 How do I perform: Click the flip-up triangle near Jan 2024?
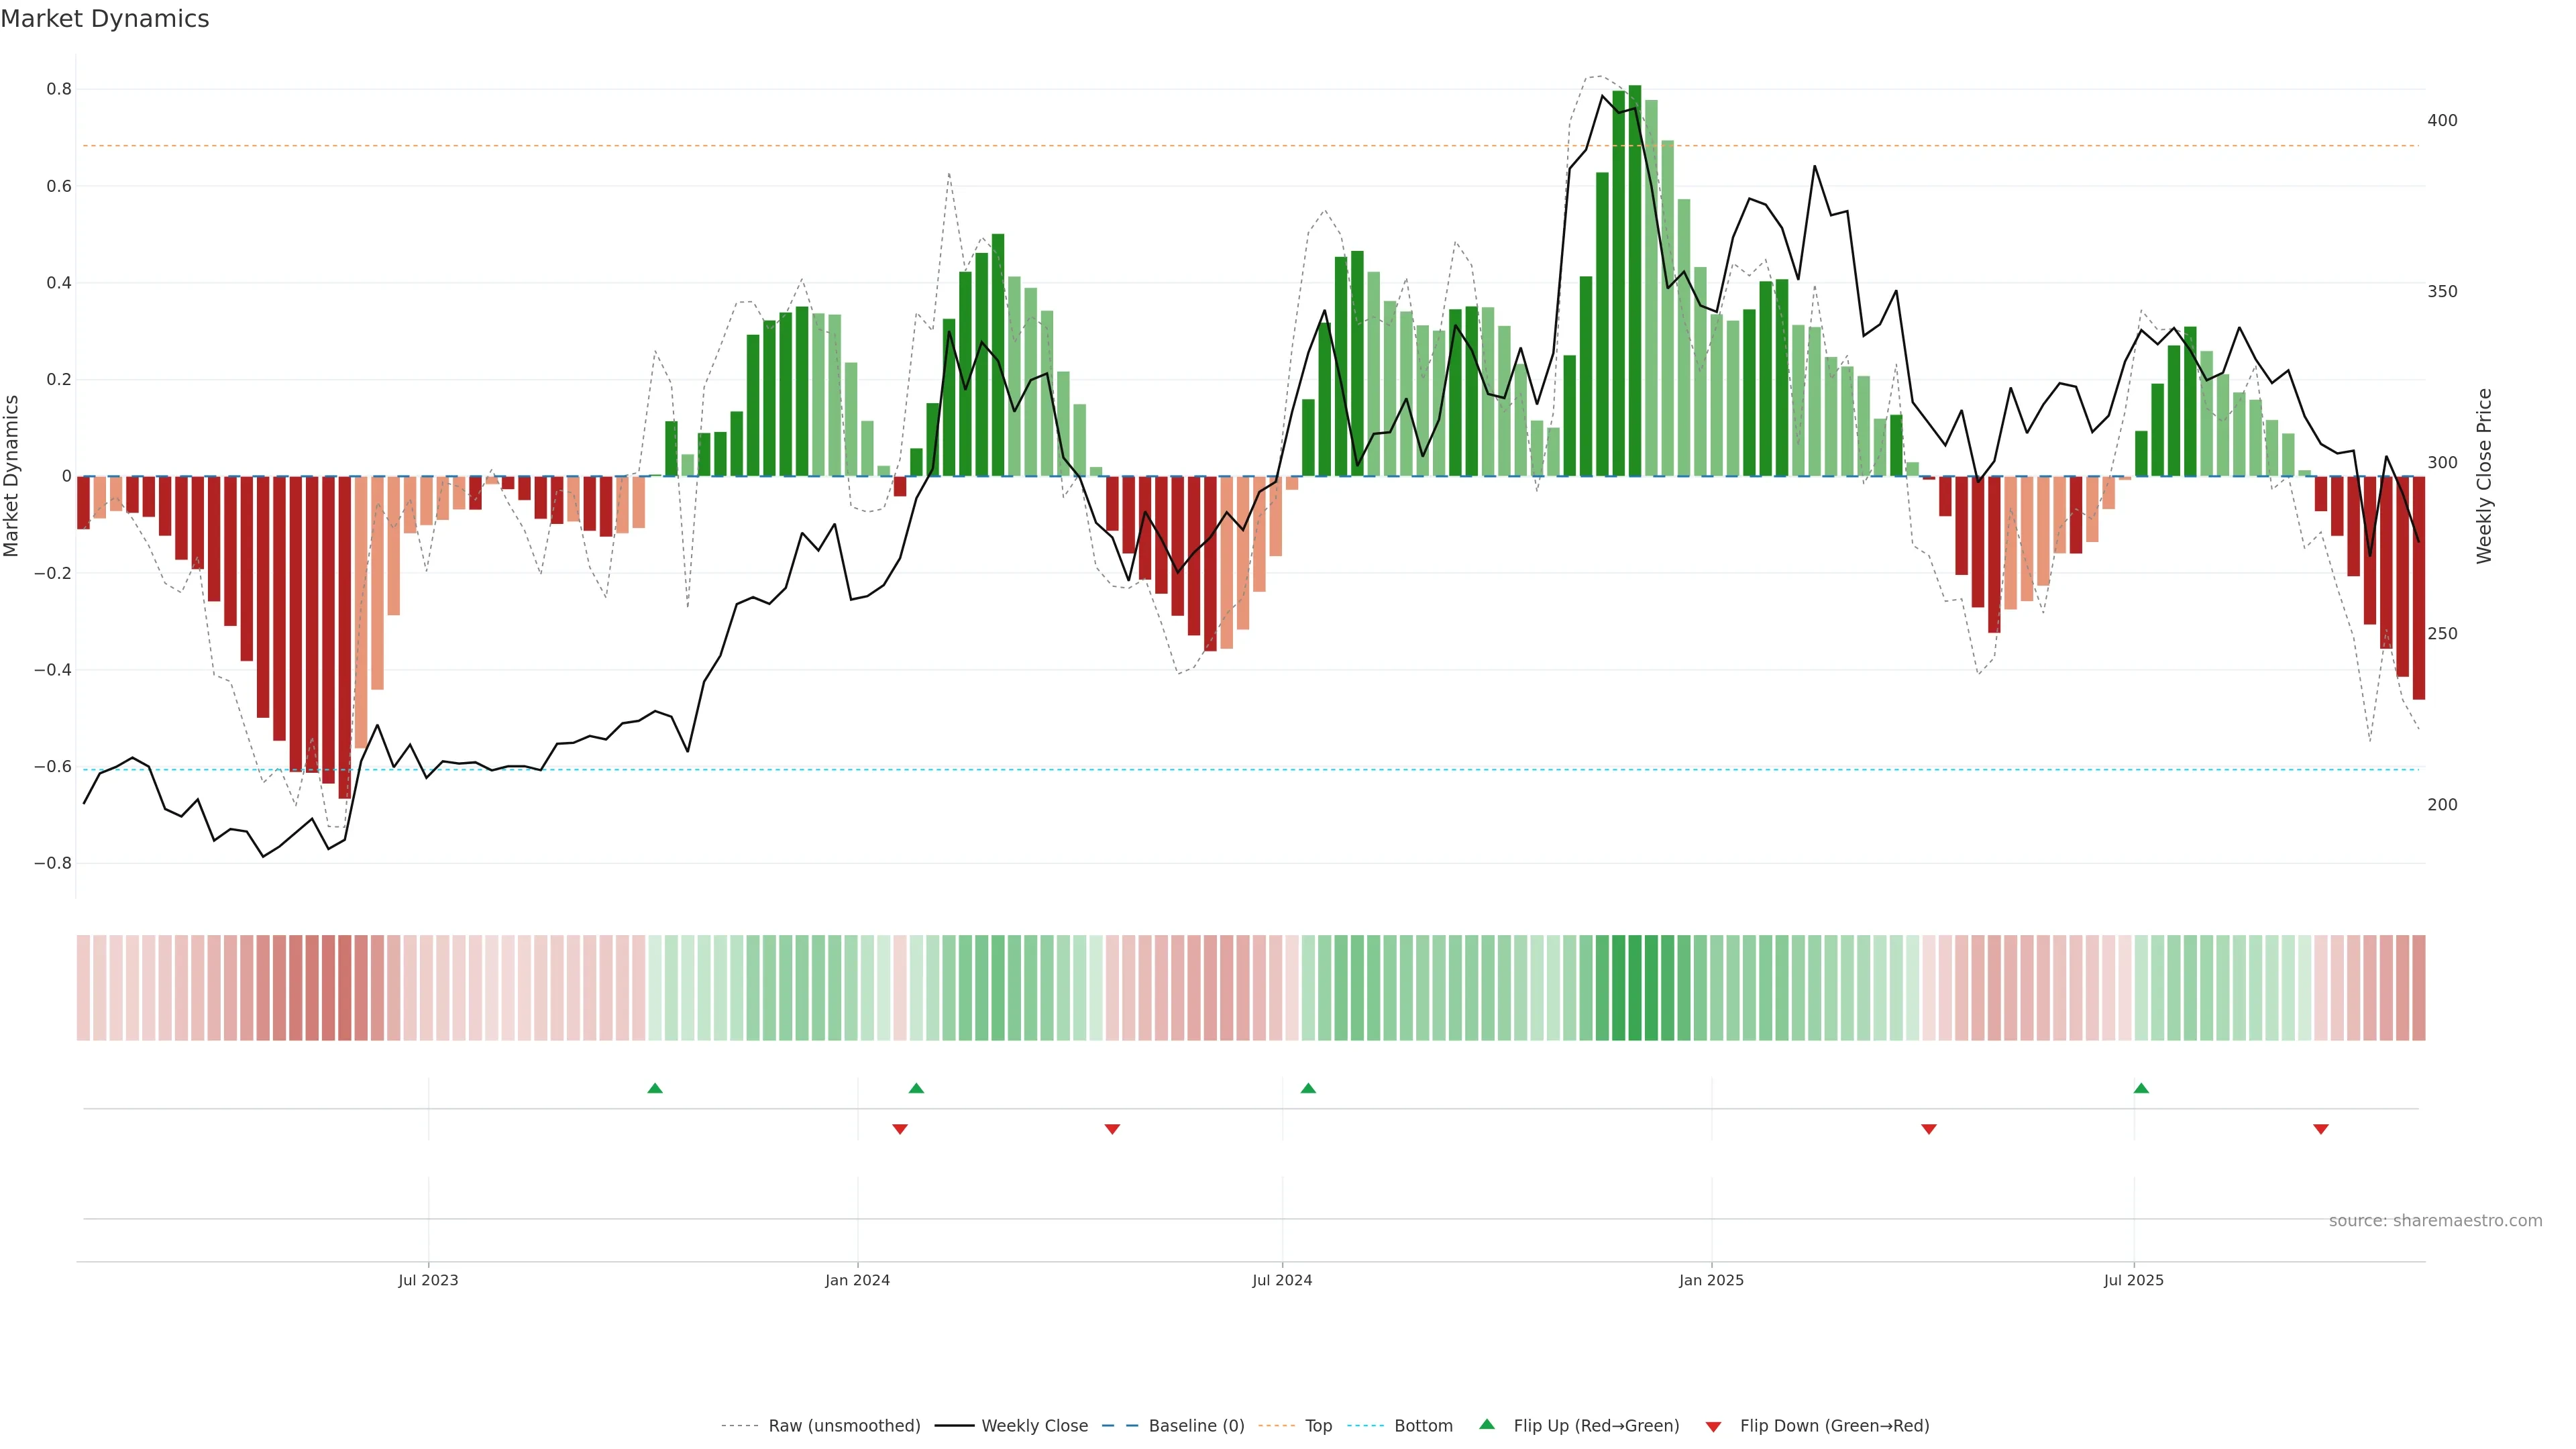coord(916,1088)
